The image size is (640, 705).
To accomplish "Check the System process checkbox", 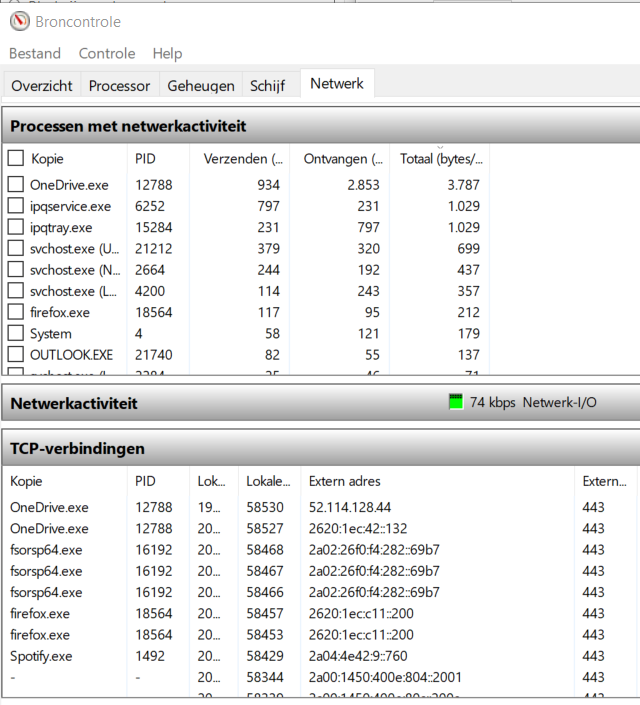I will point(16,333).
